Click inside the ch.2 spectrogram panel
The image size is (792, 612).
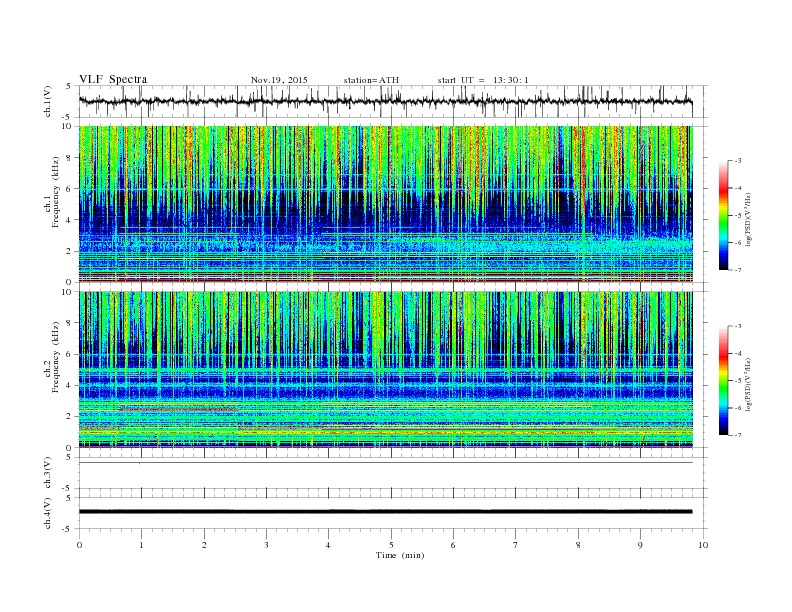click(x=386, y=370)
